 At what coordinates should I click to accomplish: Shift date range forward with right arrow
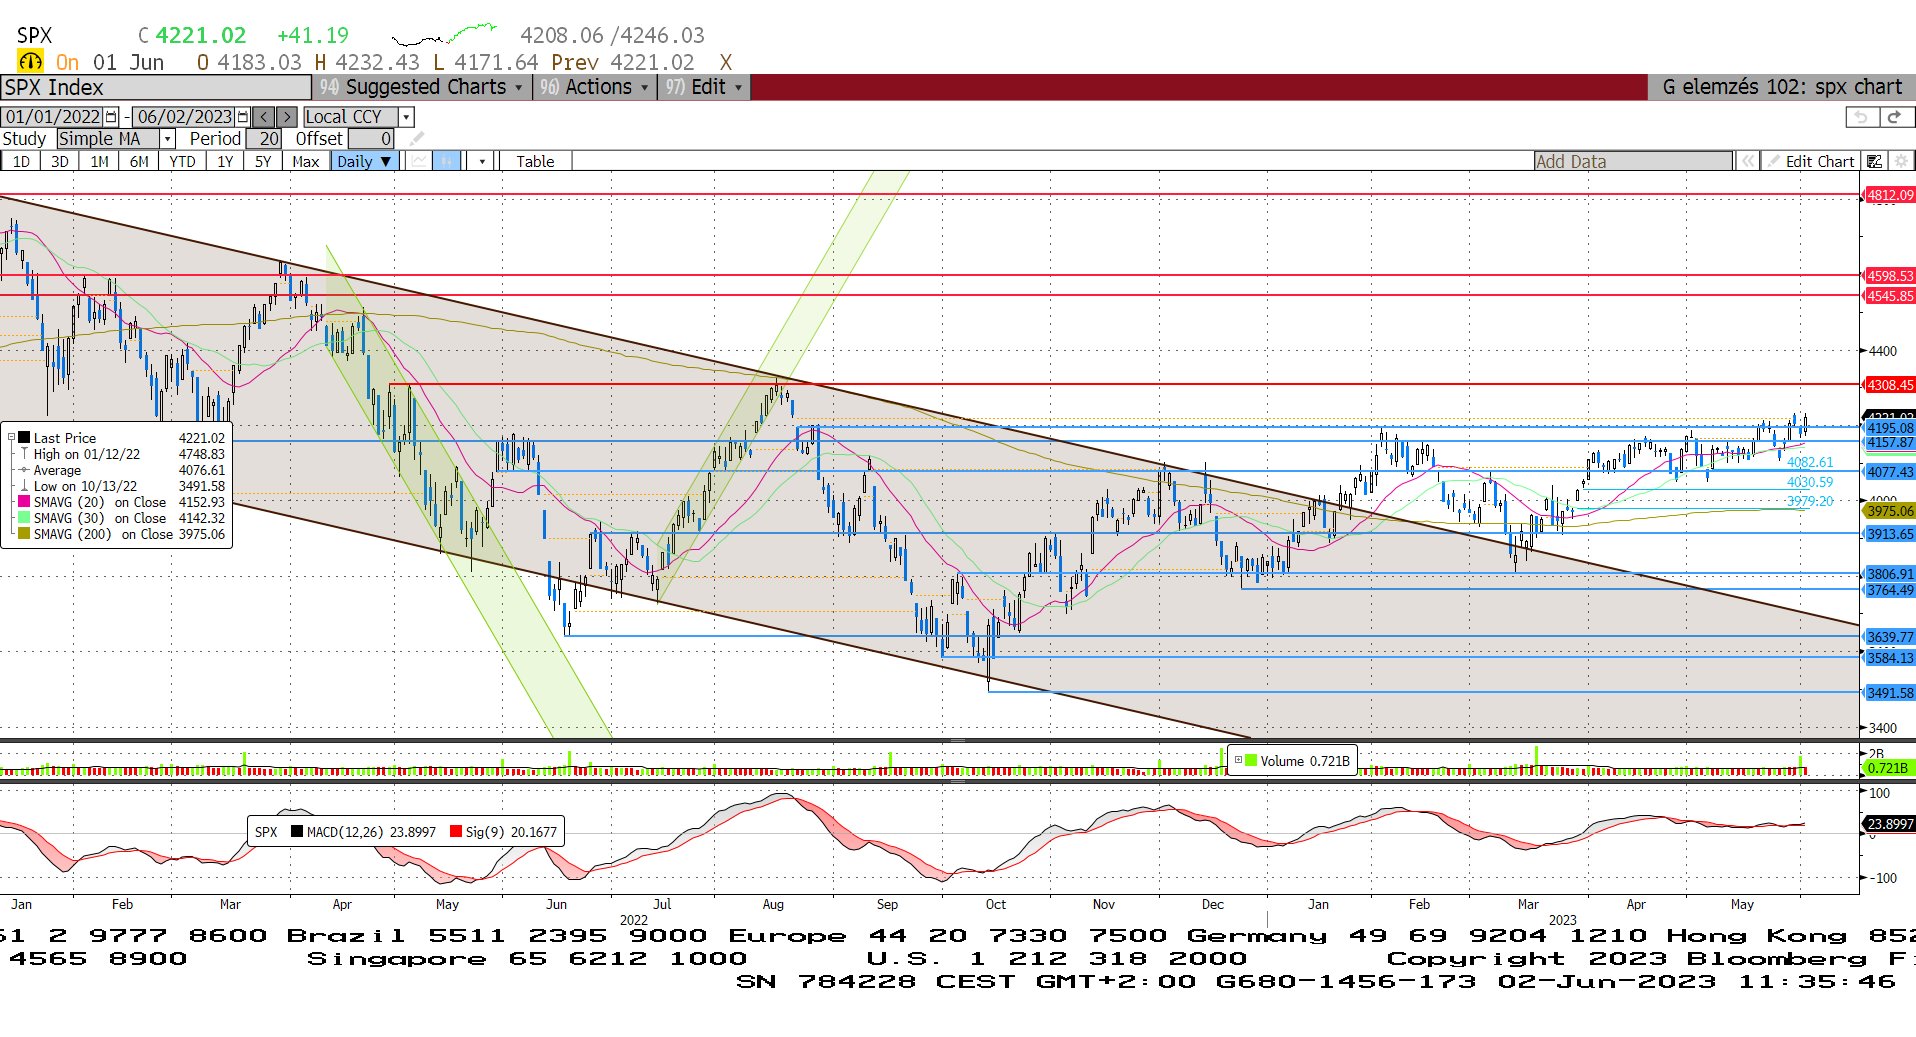286,117
